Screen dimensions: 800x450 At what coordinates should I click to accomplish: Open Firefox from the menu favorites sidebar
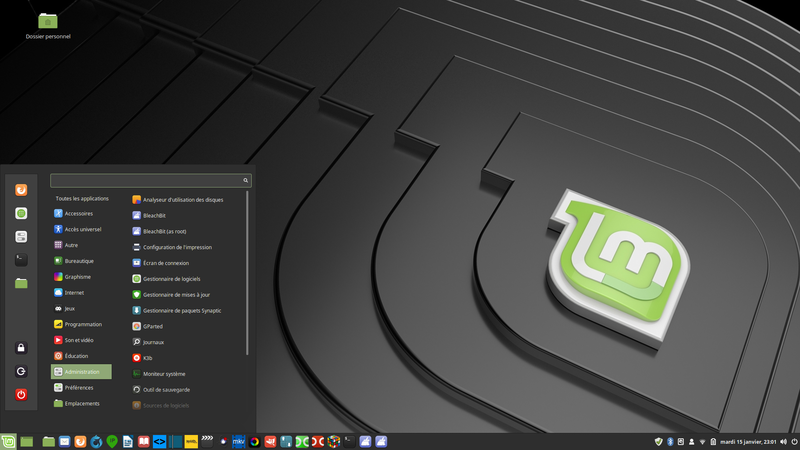[21, 190]
